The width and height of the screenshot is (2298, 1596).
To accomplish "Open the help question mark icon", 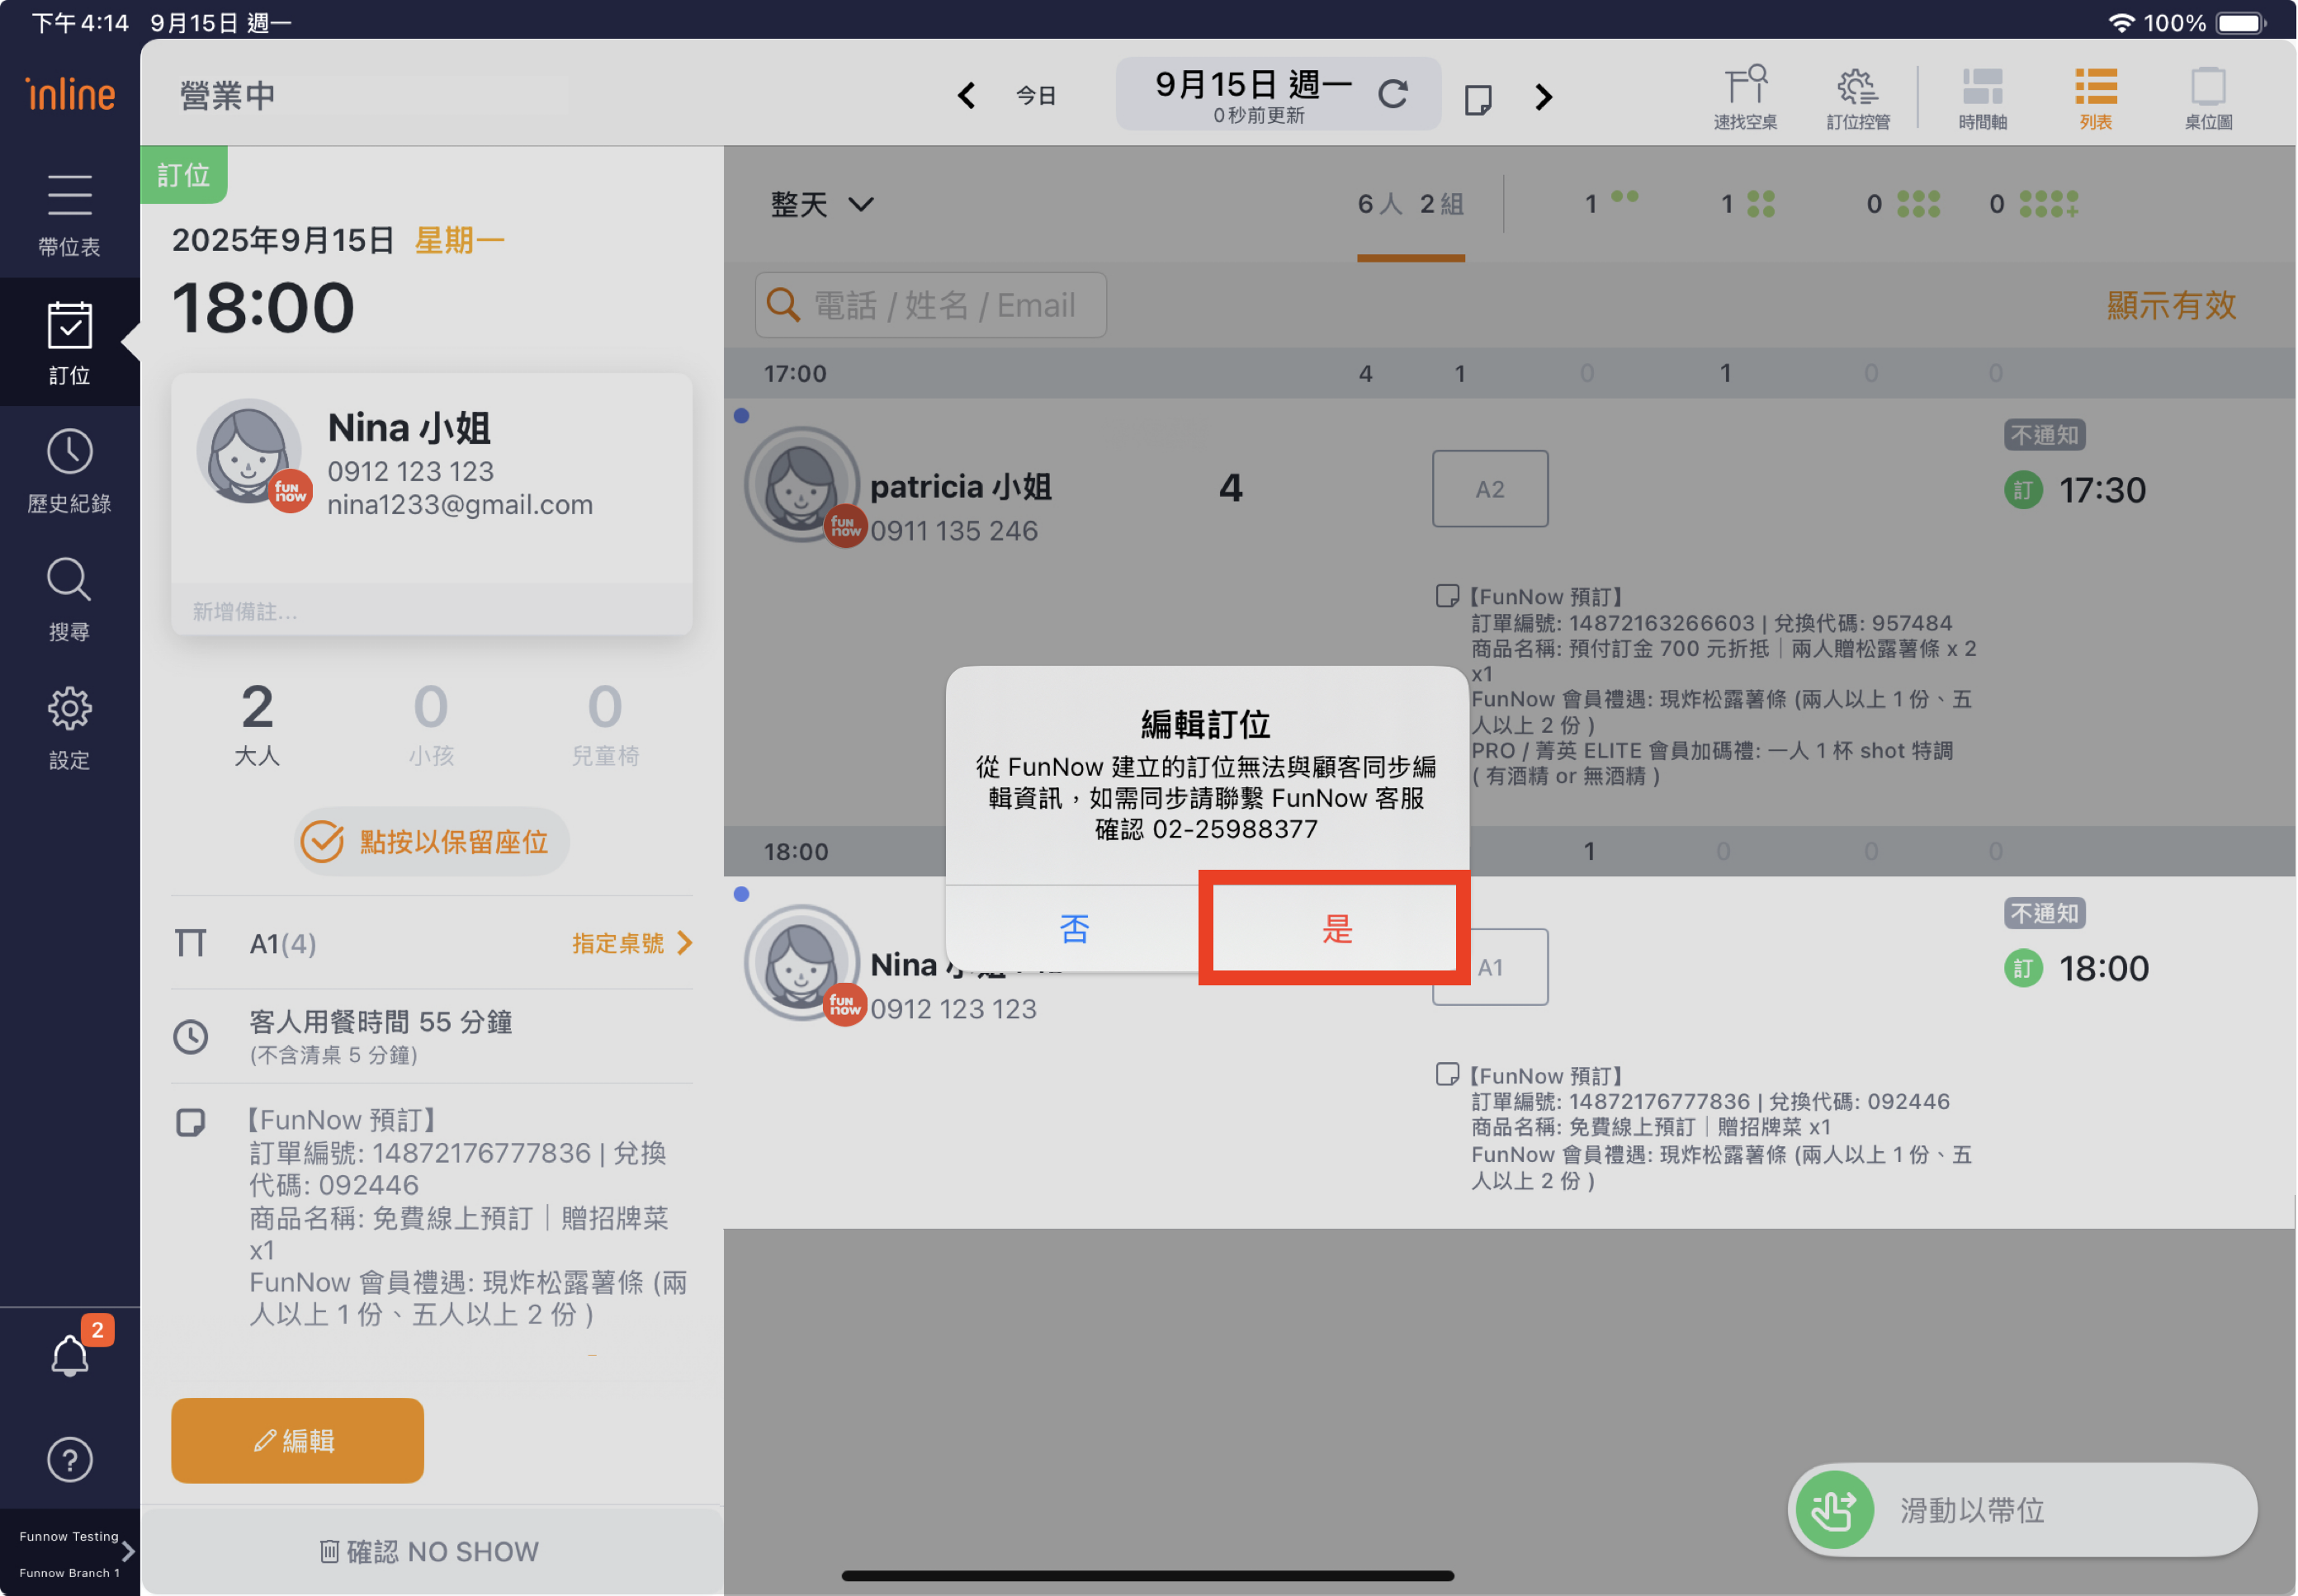I will pos(70,1459).
